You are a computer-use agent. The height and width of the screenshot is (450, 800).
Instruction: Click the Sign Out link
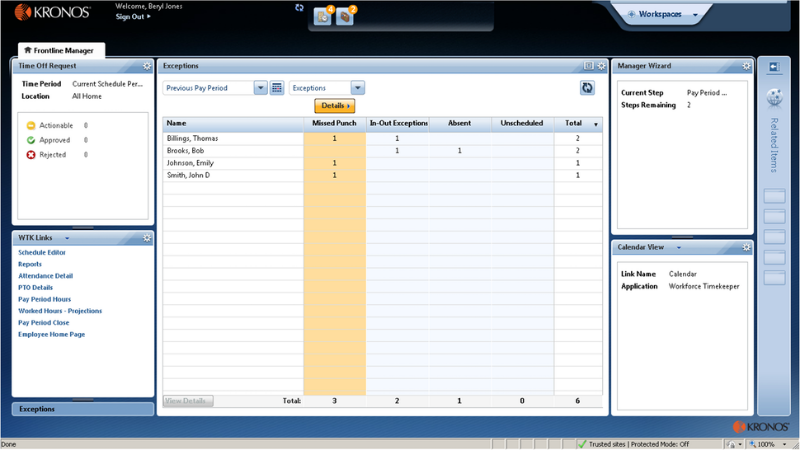coord(133,17)
